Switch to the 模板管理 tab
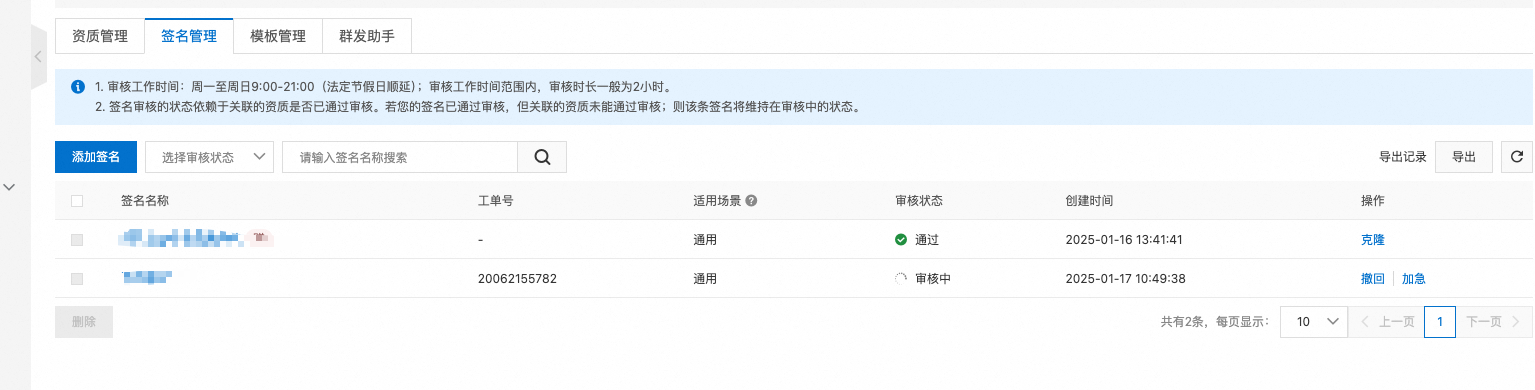Viewport: 1535px width, 390px height. pyautogui.click(x=278, y=36)
